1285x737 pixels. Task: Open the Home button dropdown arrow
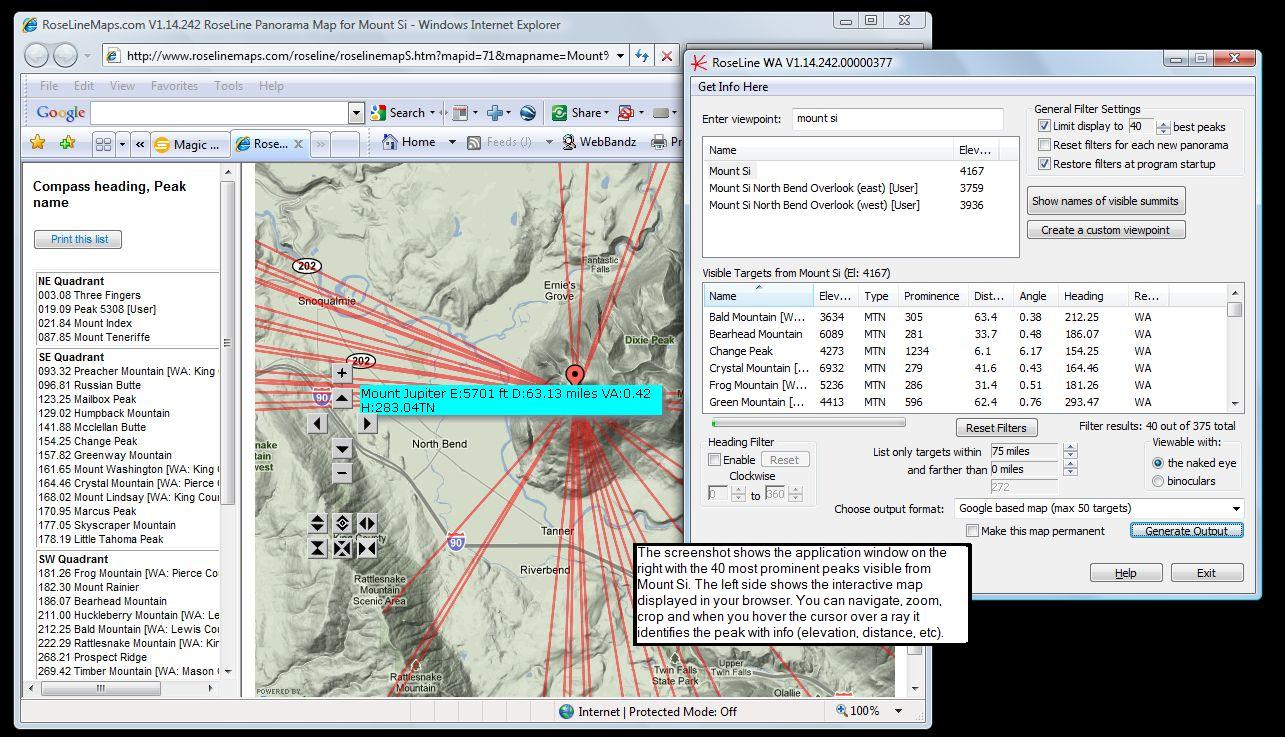[452, 143]
